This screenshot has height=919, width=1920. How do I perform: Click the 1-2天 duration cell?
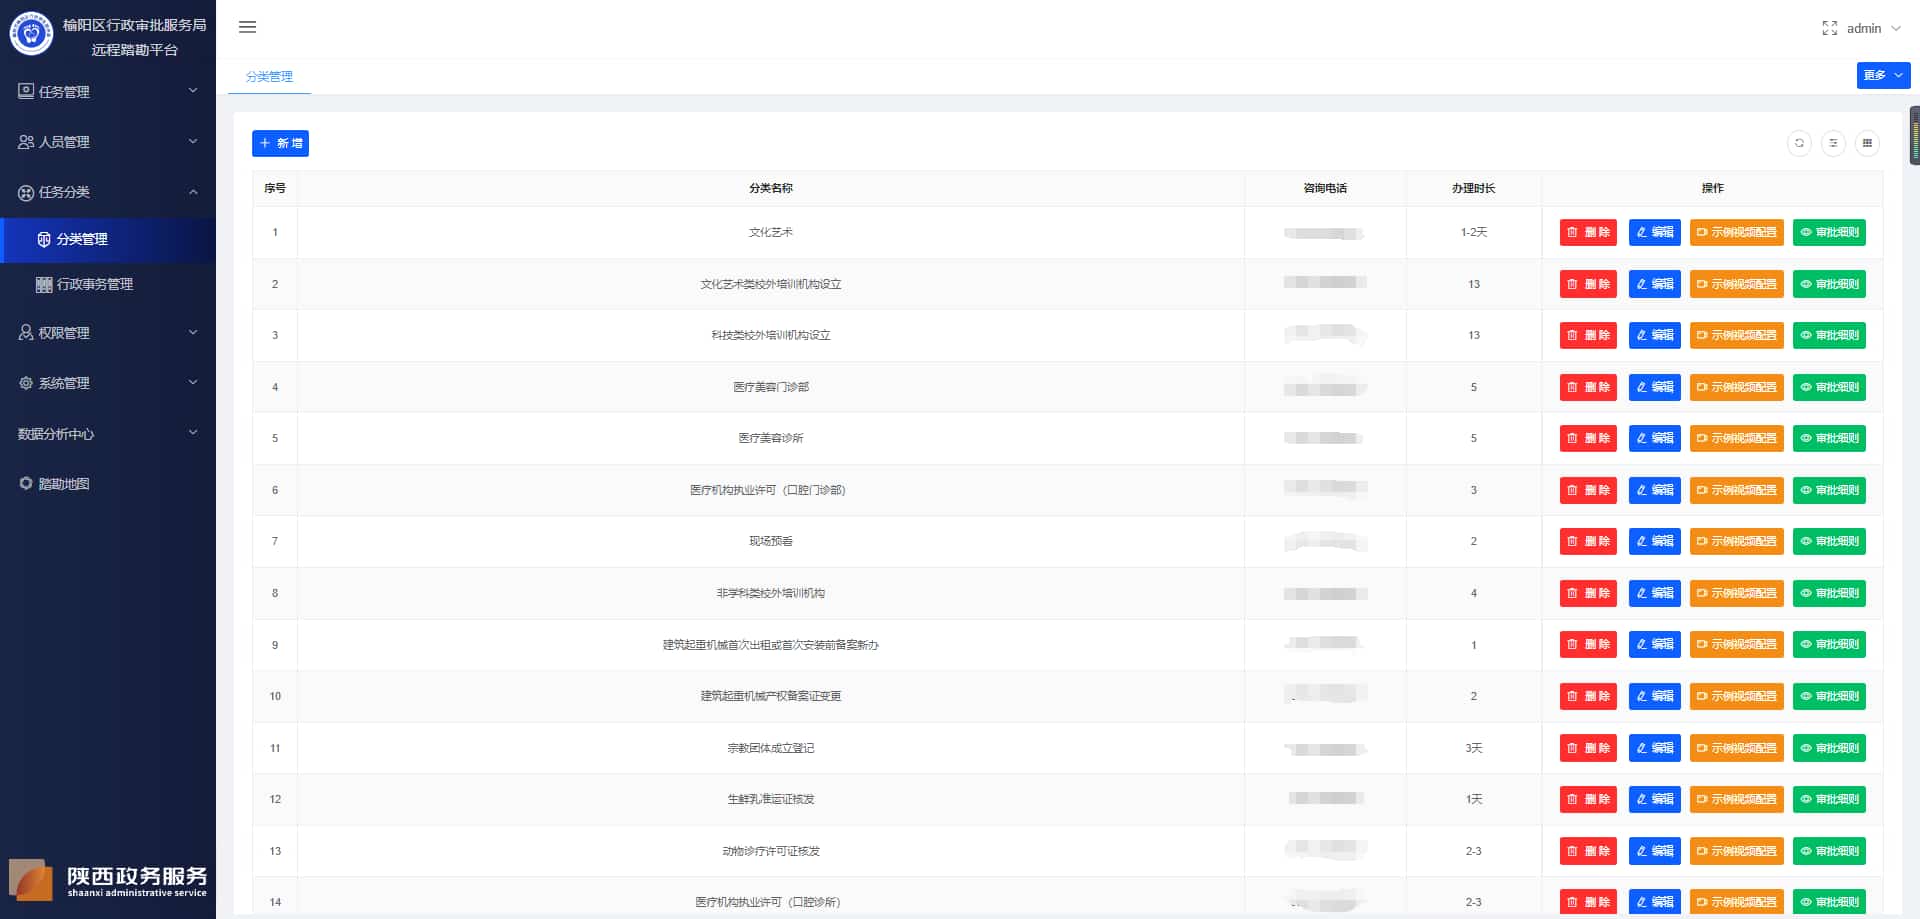coord(1473,232)
